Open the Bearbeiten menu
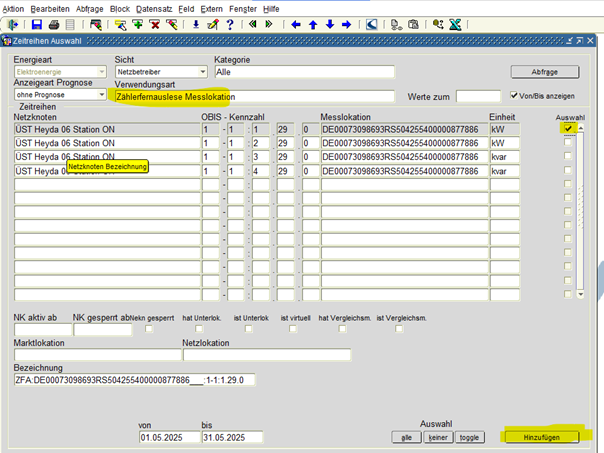604x453 pixels. 50,8
